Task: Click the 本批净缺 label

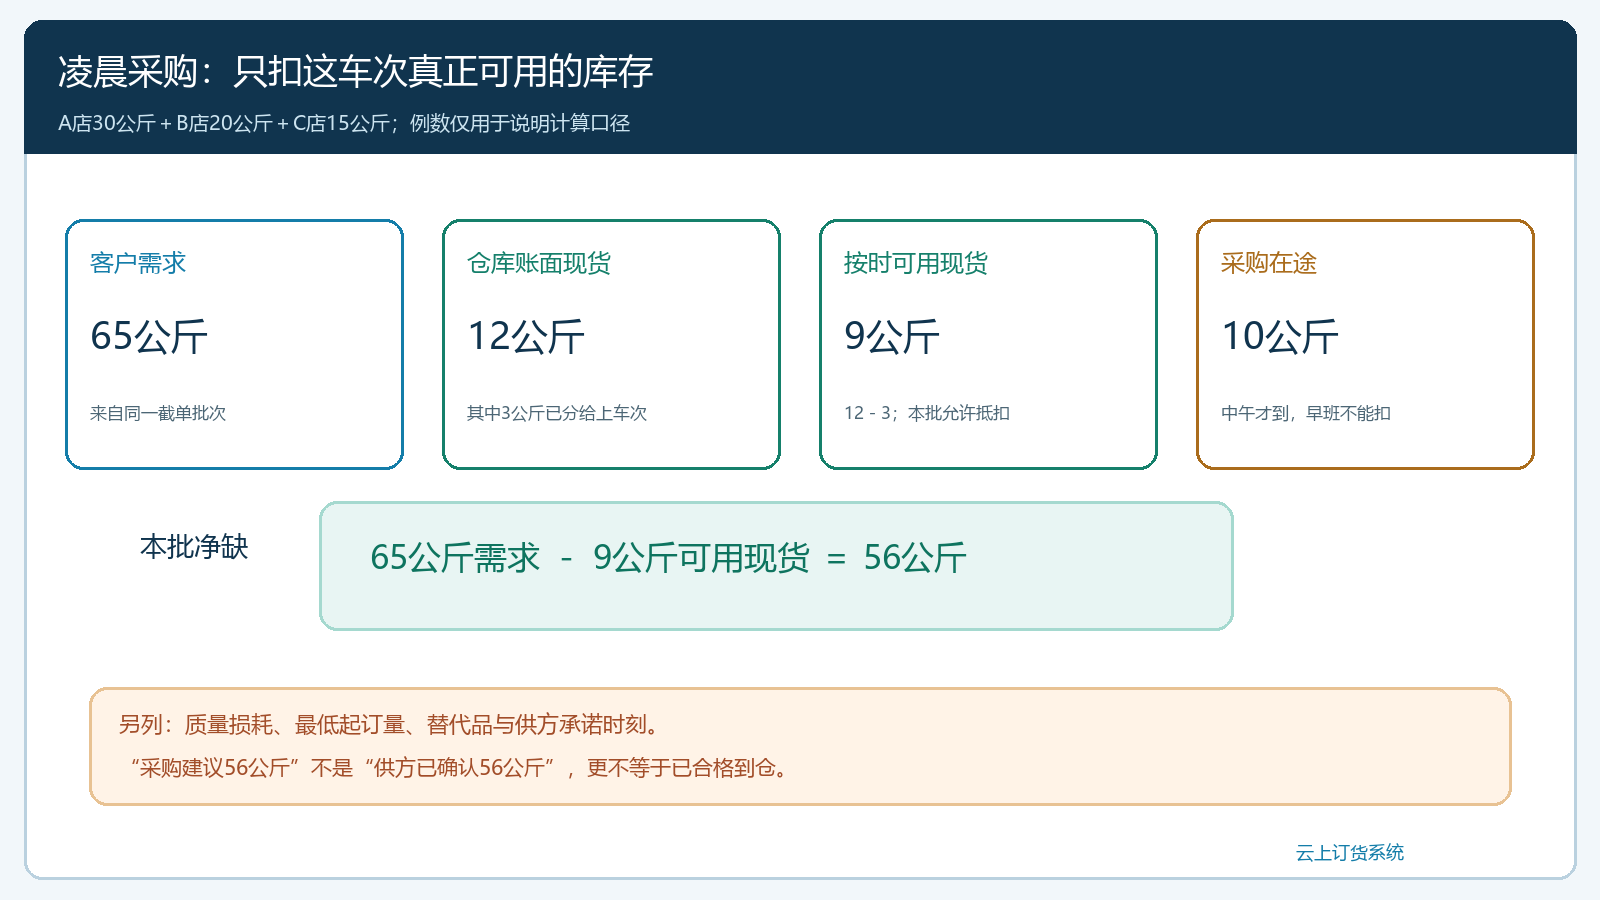Action: [194, 547]
